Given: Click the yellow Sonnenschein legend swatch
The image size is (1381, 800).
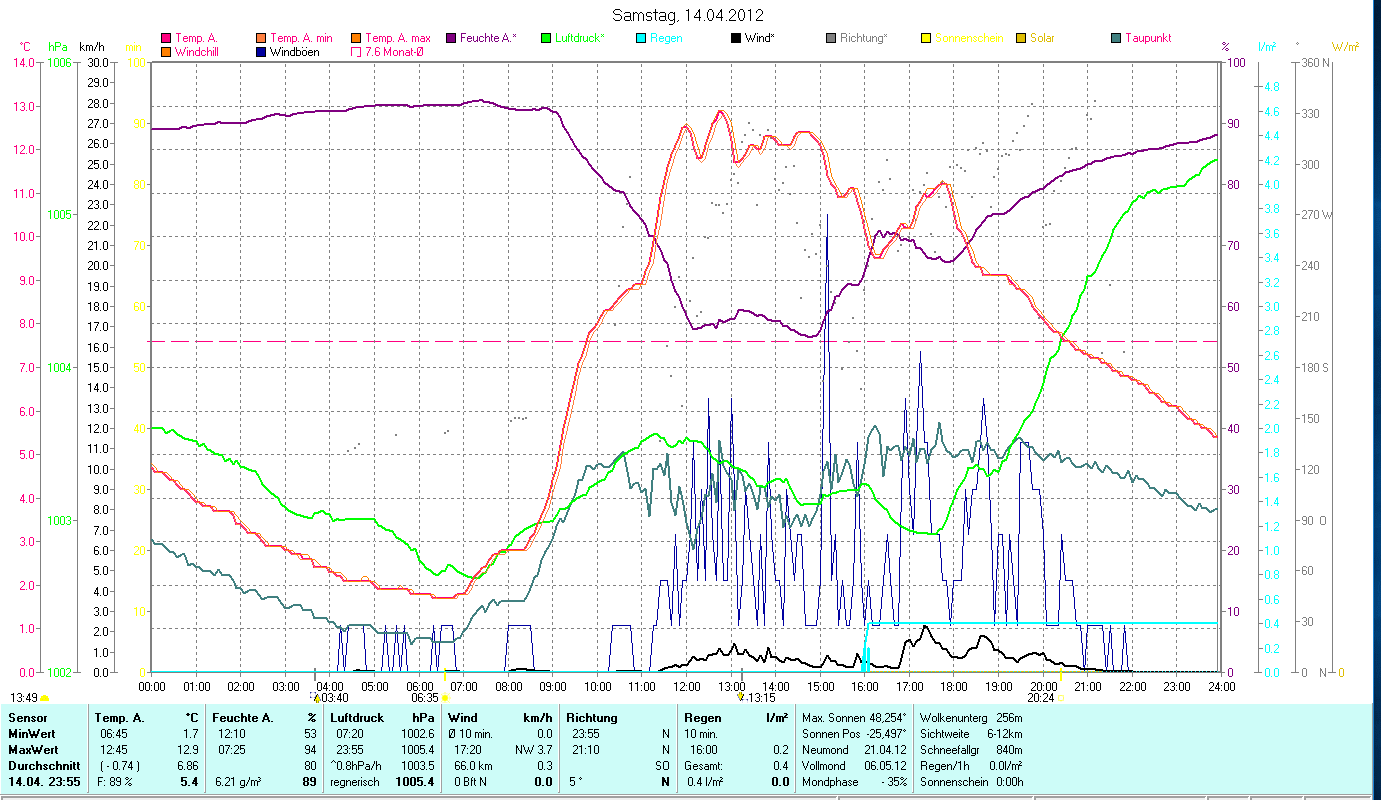Looking at the screenshot, I should click(926, 38).
